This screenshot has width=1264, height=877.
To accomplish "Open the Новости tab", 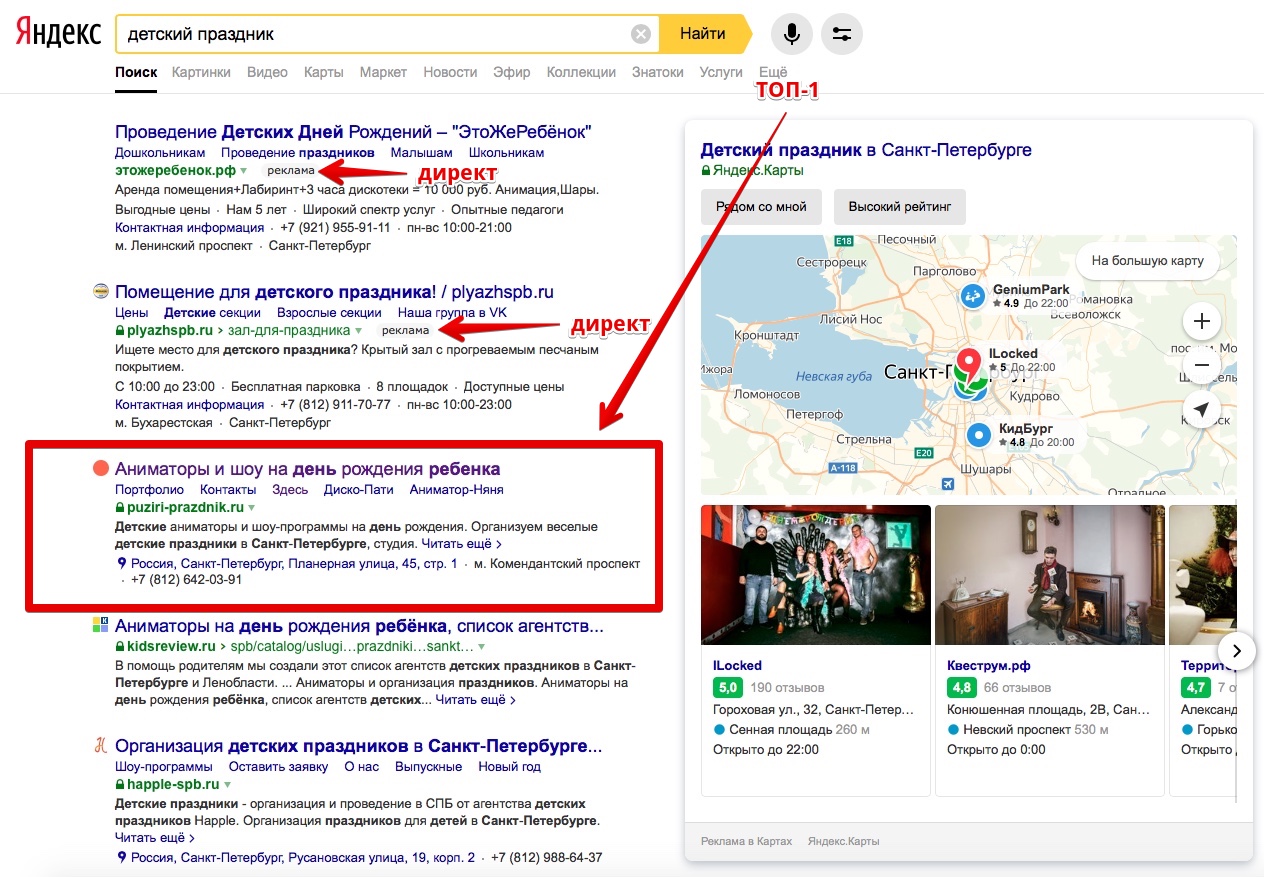I will coord(450,72).
